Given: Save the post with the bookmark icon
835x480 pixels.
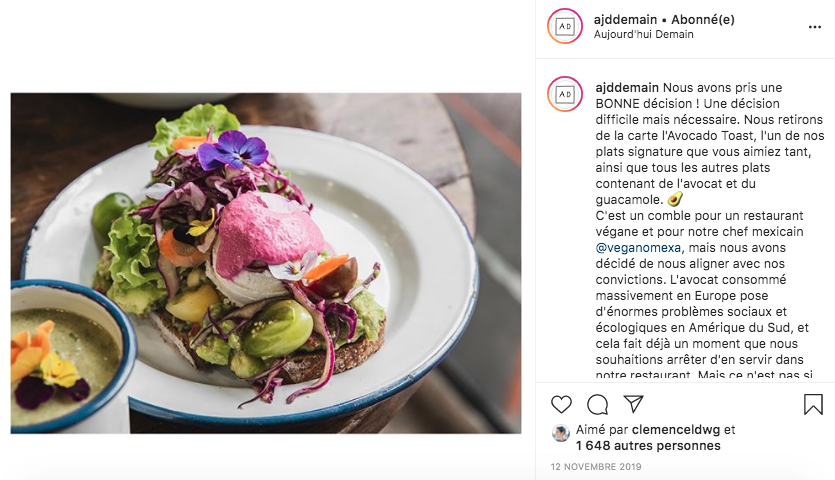Looking at the screenshot, I should [x=813, y=404].
